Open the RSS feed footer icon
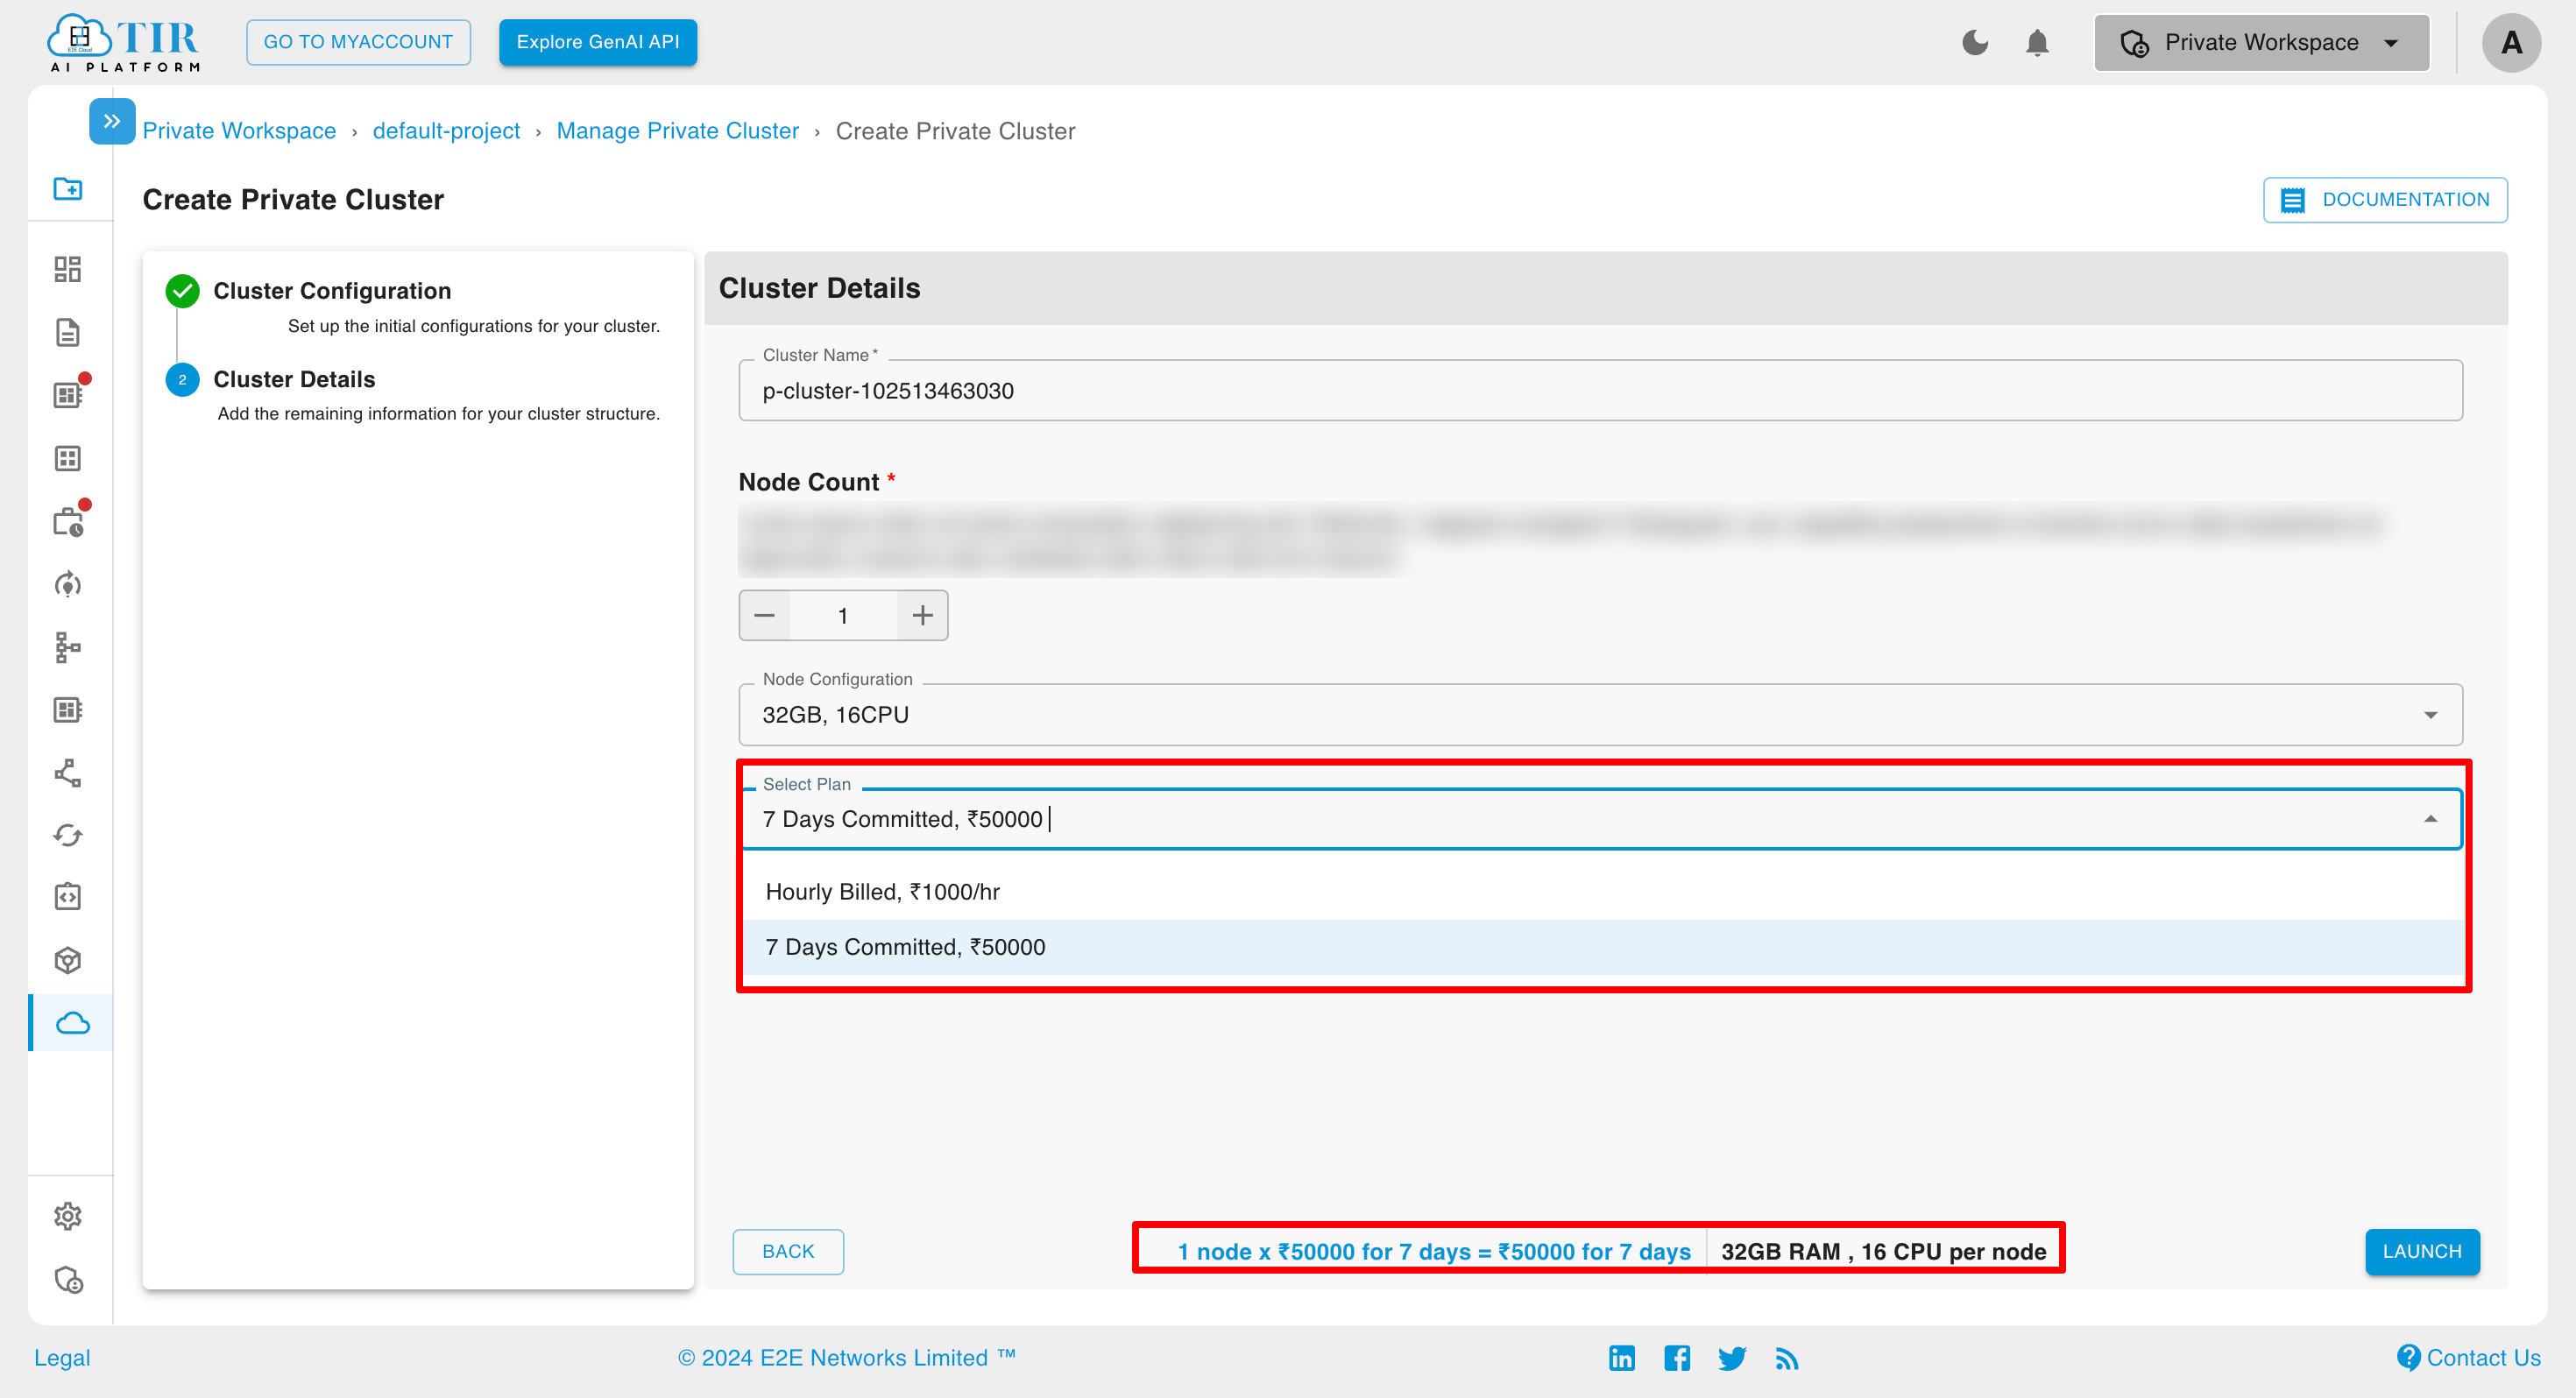Image resolution: width=2576 pixels, height=1398 pixels. coord(1787,1358)
